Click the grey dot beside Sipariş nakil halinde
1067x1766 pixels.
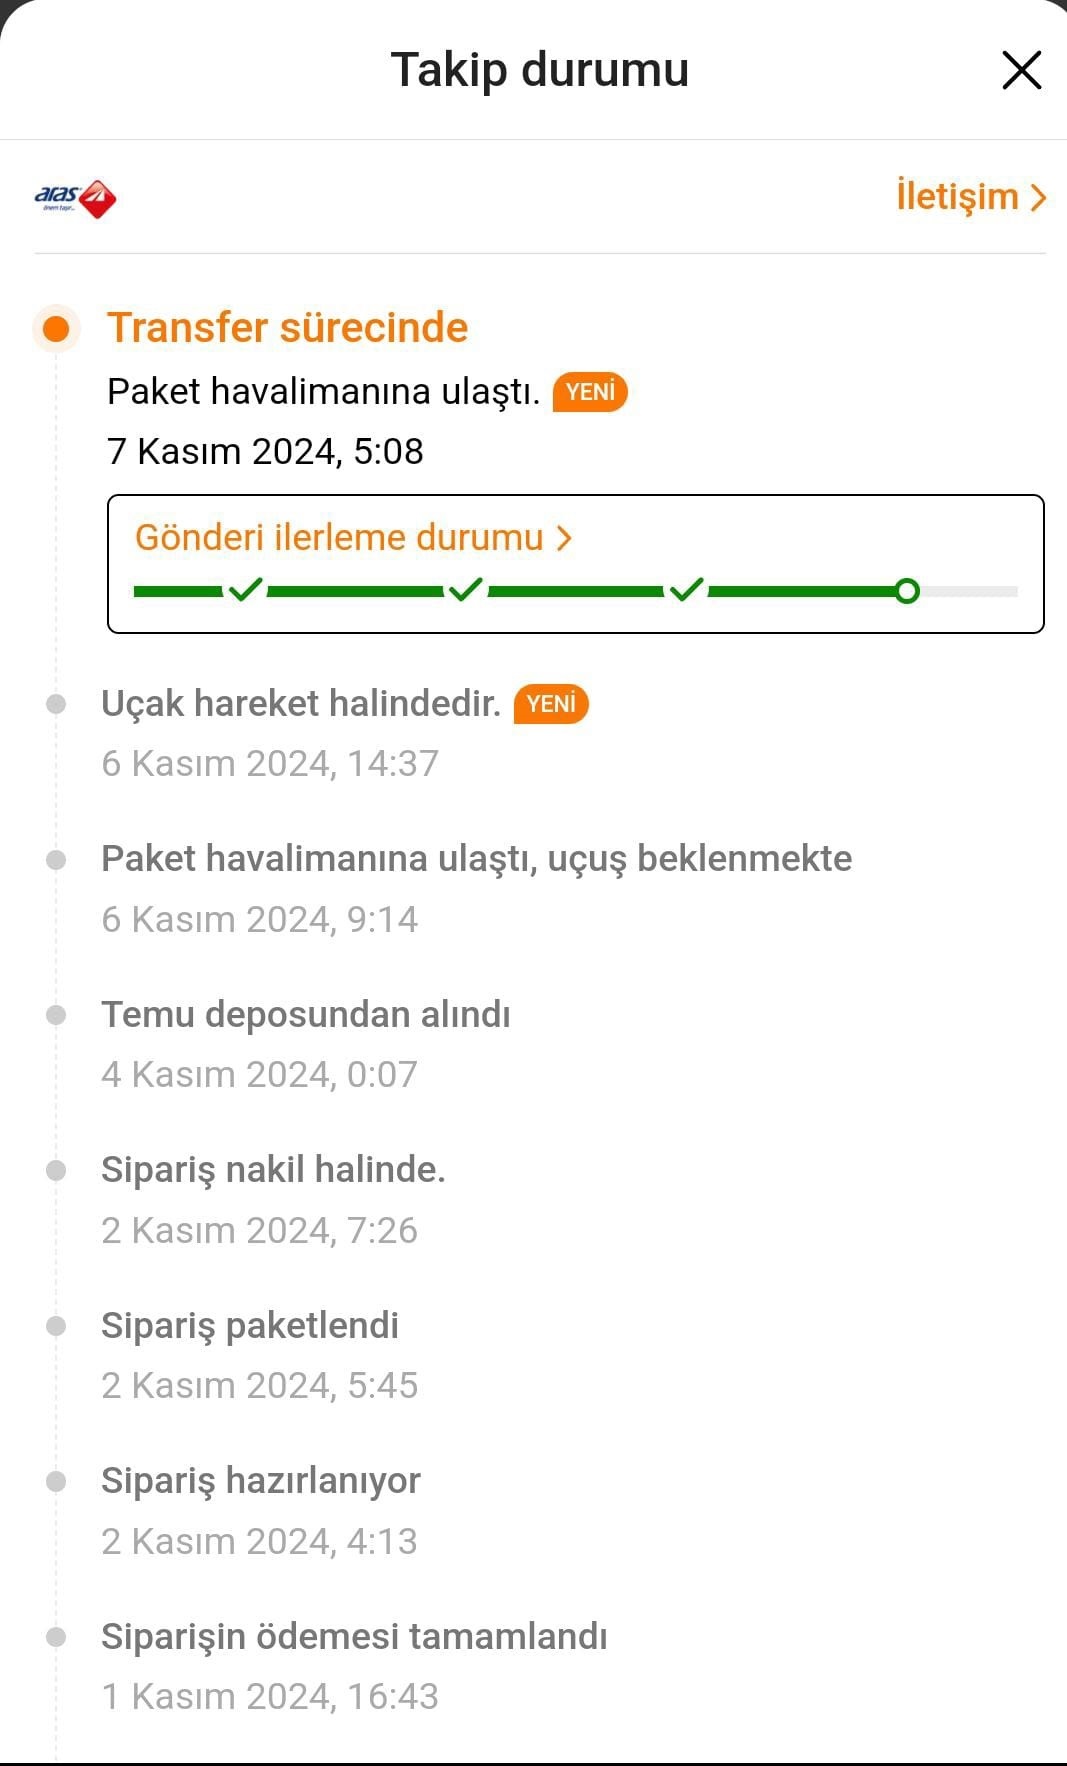[x=56, y=1170]
